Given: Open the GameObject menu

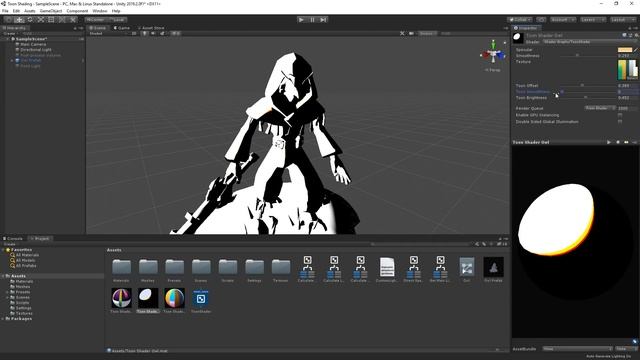Looking at the screenshot, I should [x=51, y=11].
